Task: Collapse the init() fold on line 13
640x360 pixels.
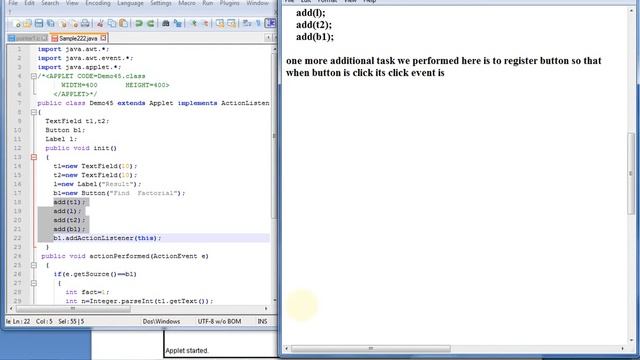Action: [34, 157]
